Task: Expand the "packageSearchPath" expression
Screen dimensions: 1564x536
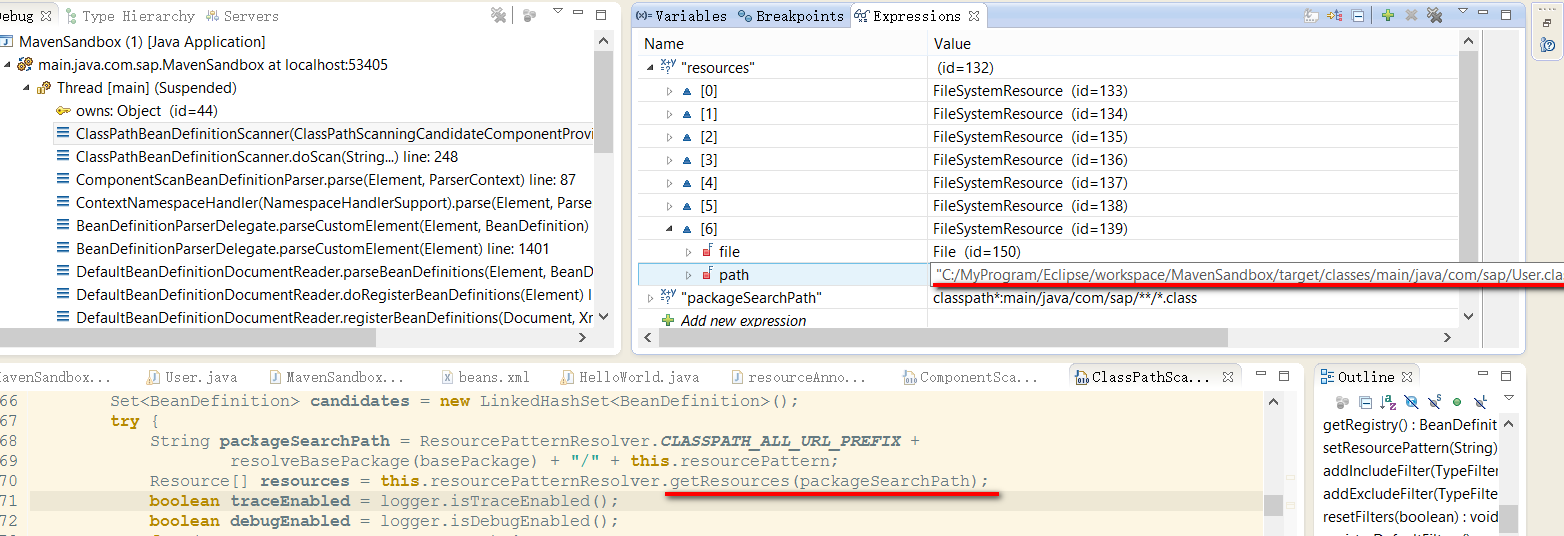Action: (651, 297)
